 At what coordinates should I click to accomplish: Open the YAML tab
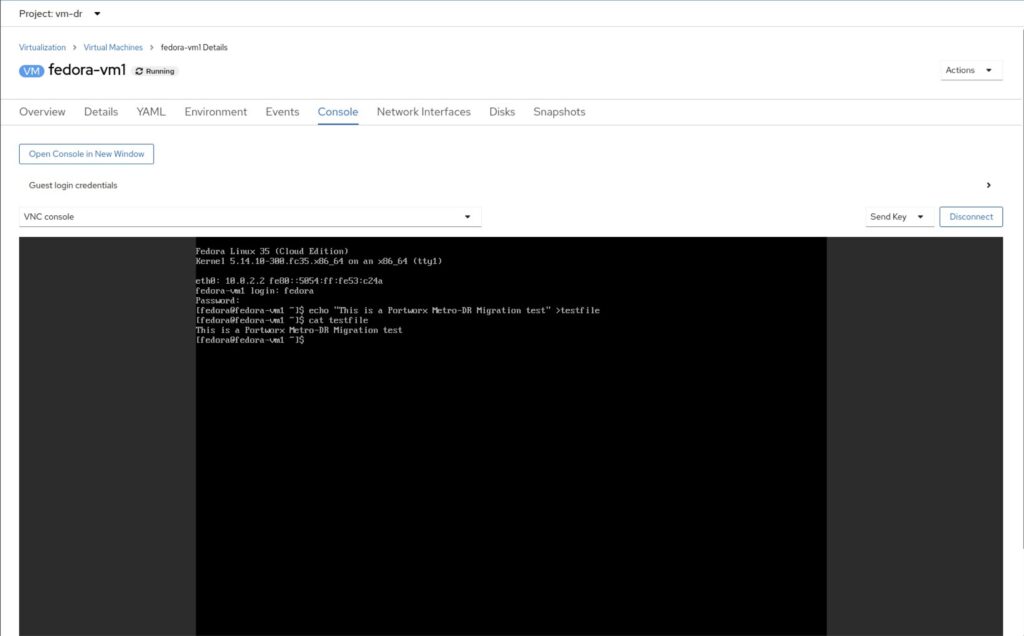coord(151,112)
